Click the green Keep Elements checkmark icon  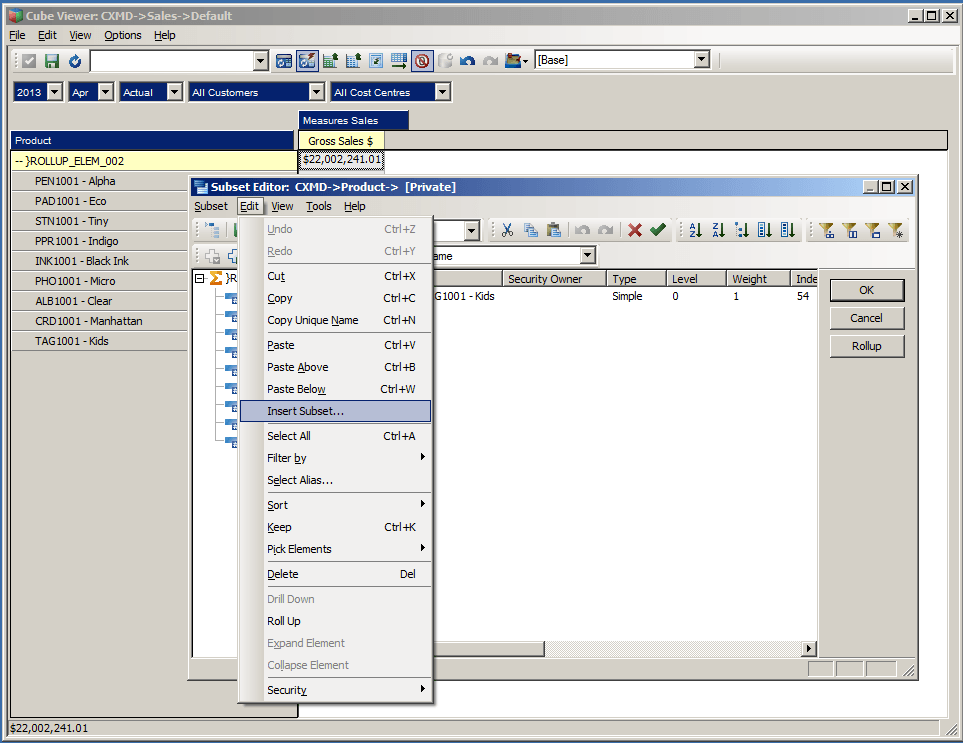pos(657,230)
